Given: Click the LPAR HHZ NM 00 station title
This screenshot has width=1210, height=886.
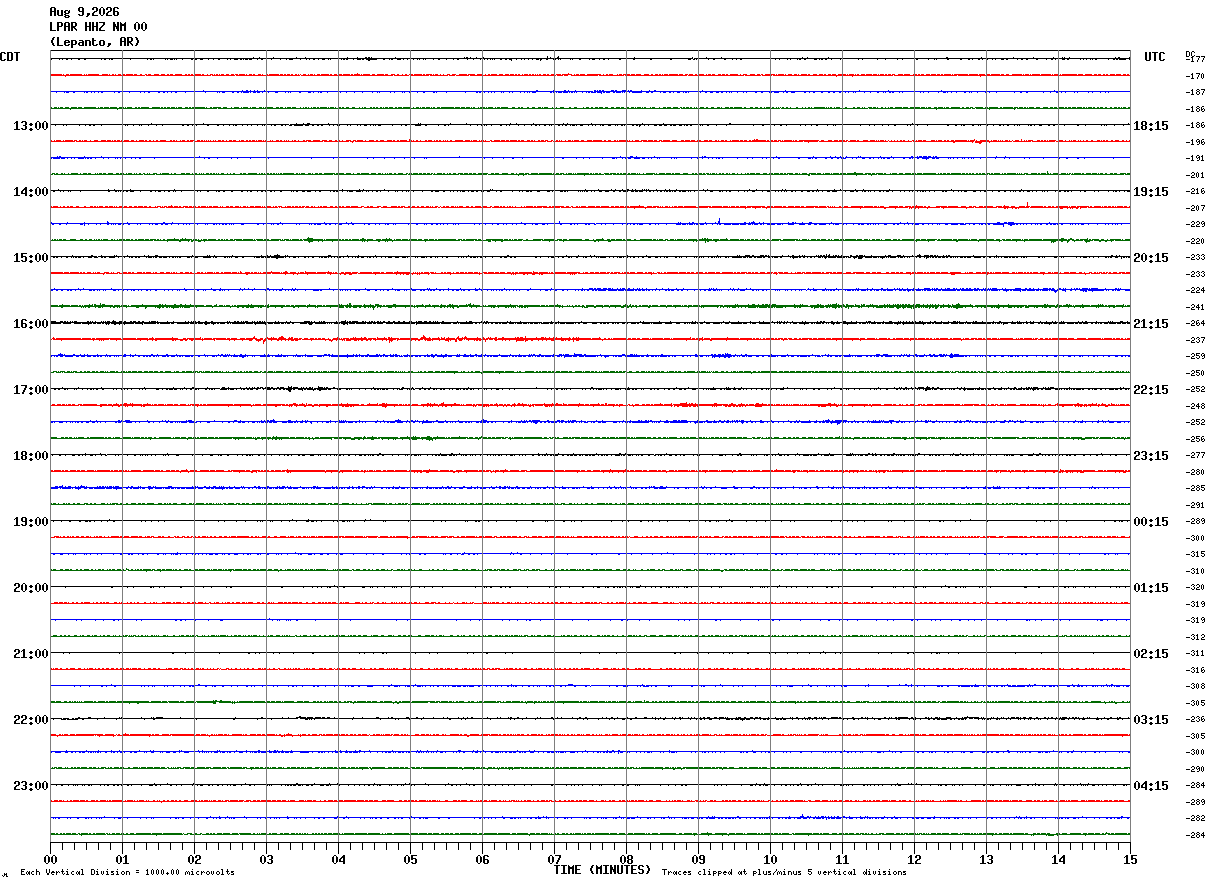Looking at the screenshot, I should 98,27.
